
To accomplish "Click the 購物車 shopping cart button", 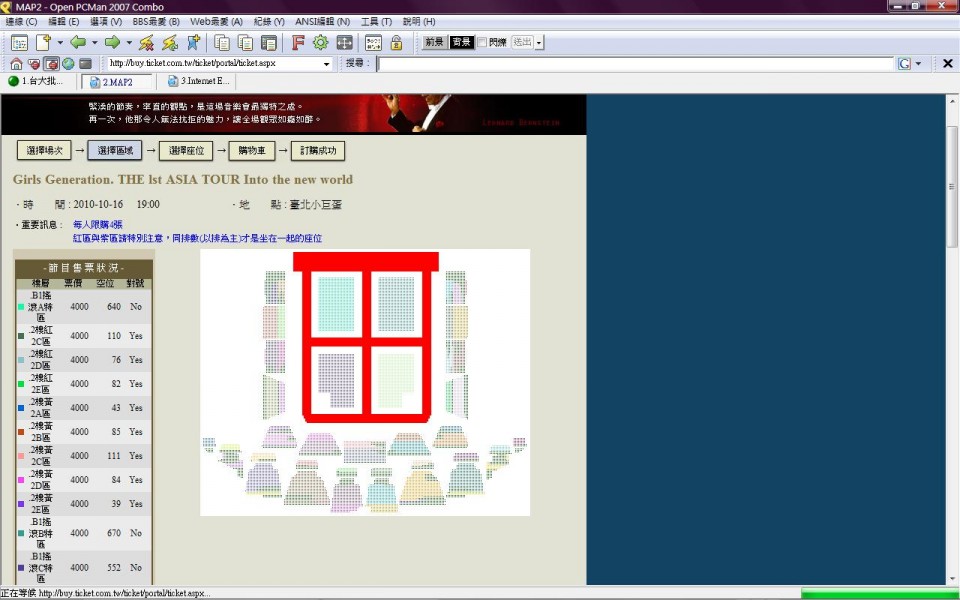I will coord(252,151).
